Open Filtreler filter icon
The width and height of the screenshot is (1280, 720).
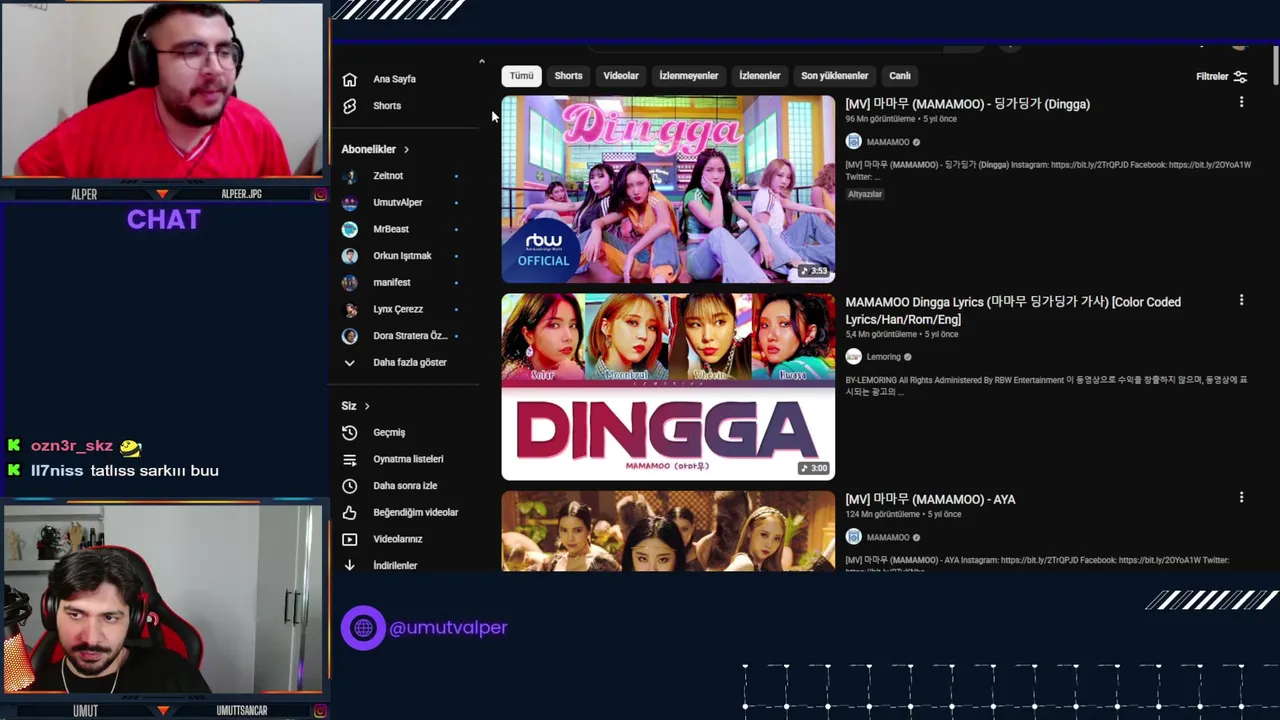1240,77
